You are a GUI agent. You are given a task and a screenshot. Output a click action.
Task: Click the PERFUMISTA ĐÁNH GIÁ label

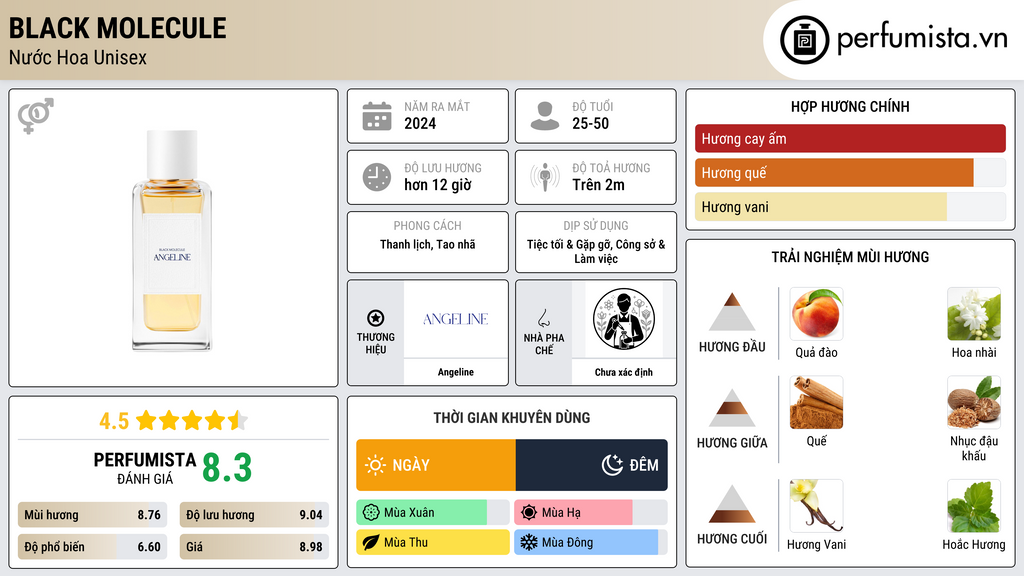click(x=144, y=468)
